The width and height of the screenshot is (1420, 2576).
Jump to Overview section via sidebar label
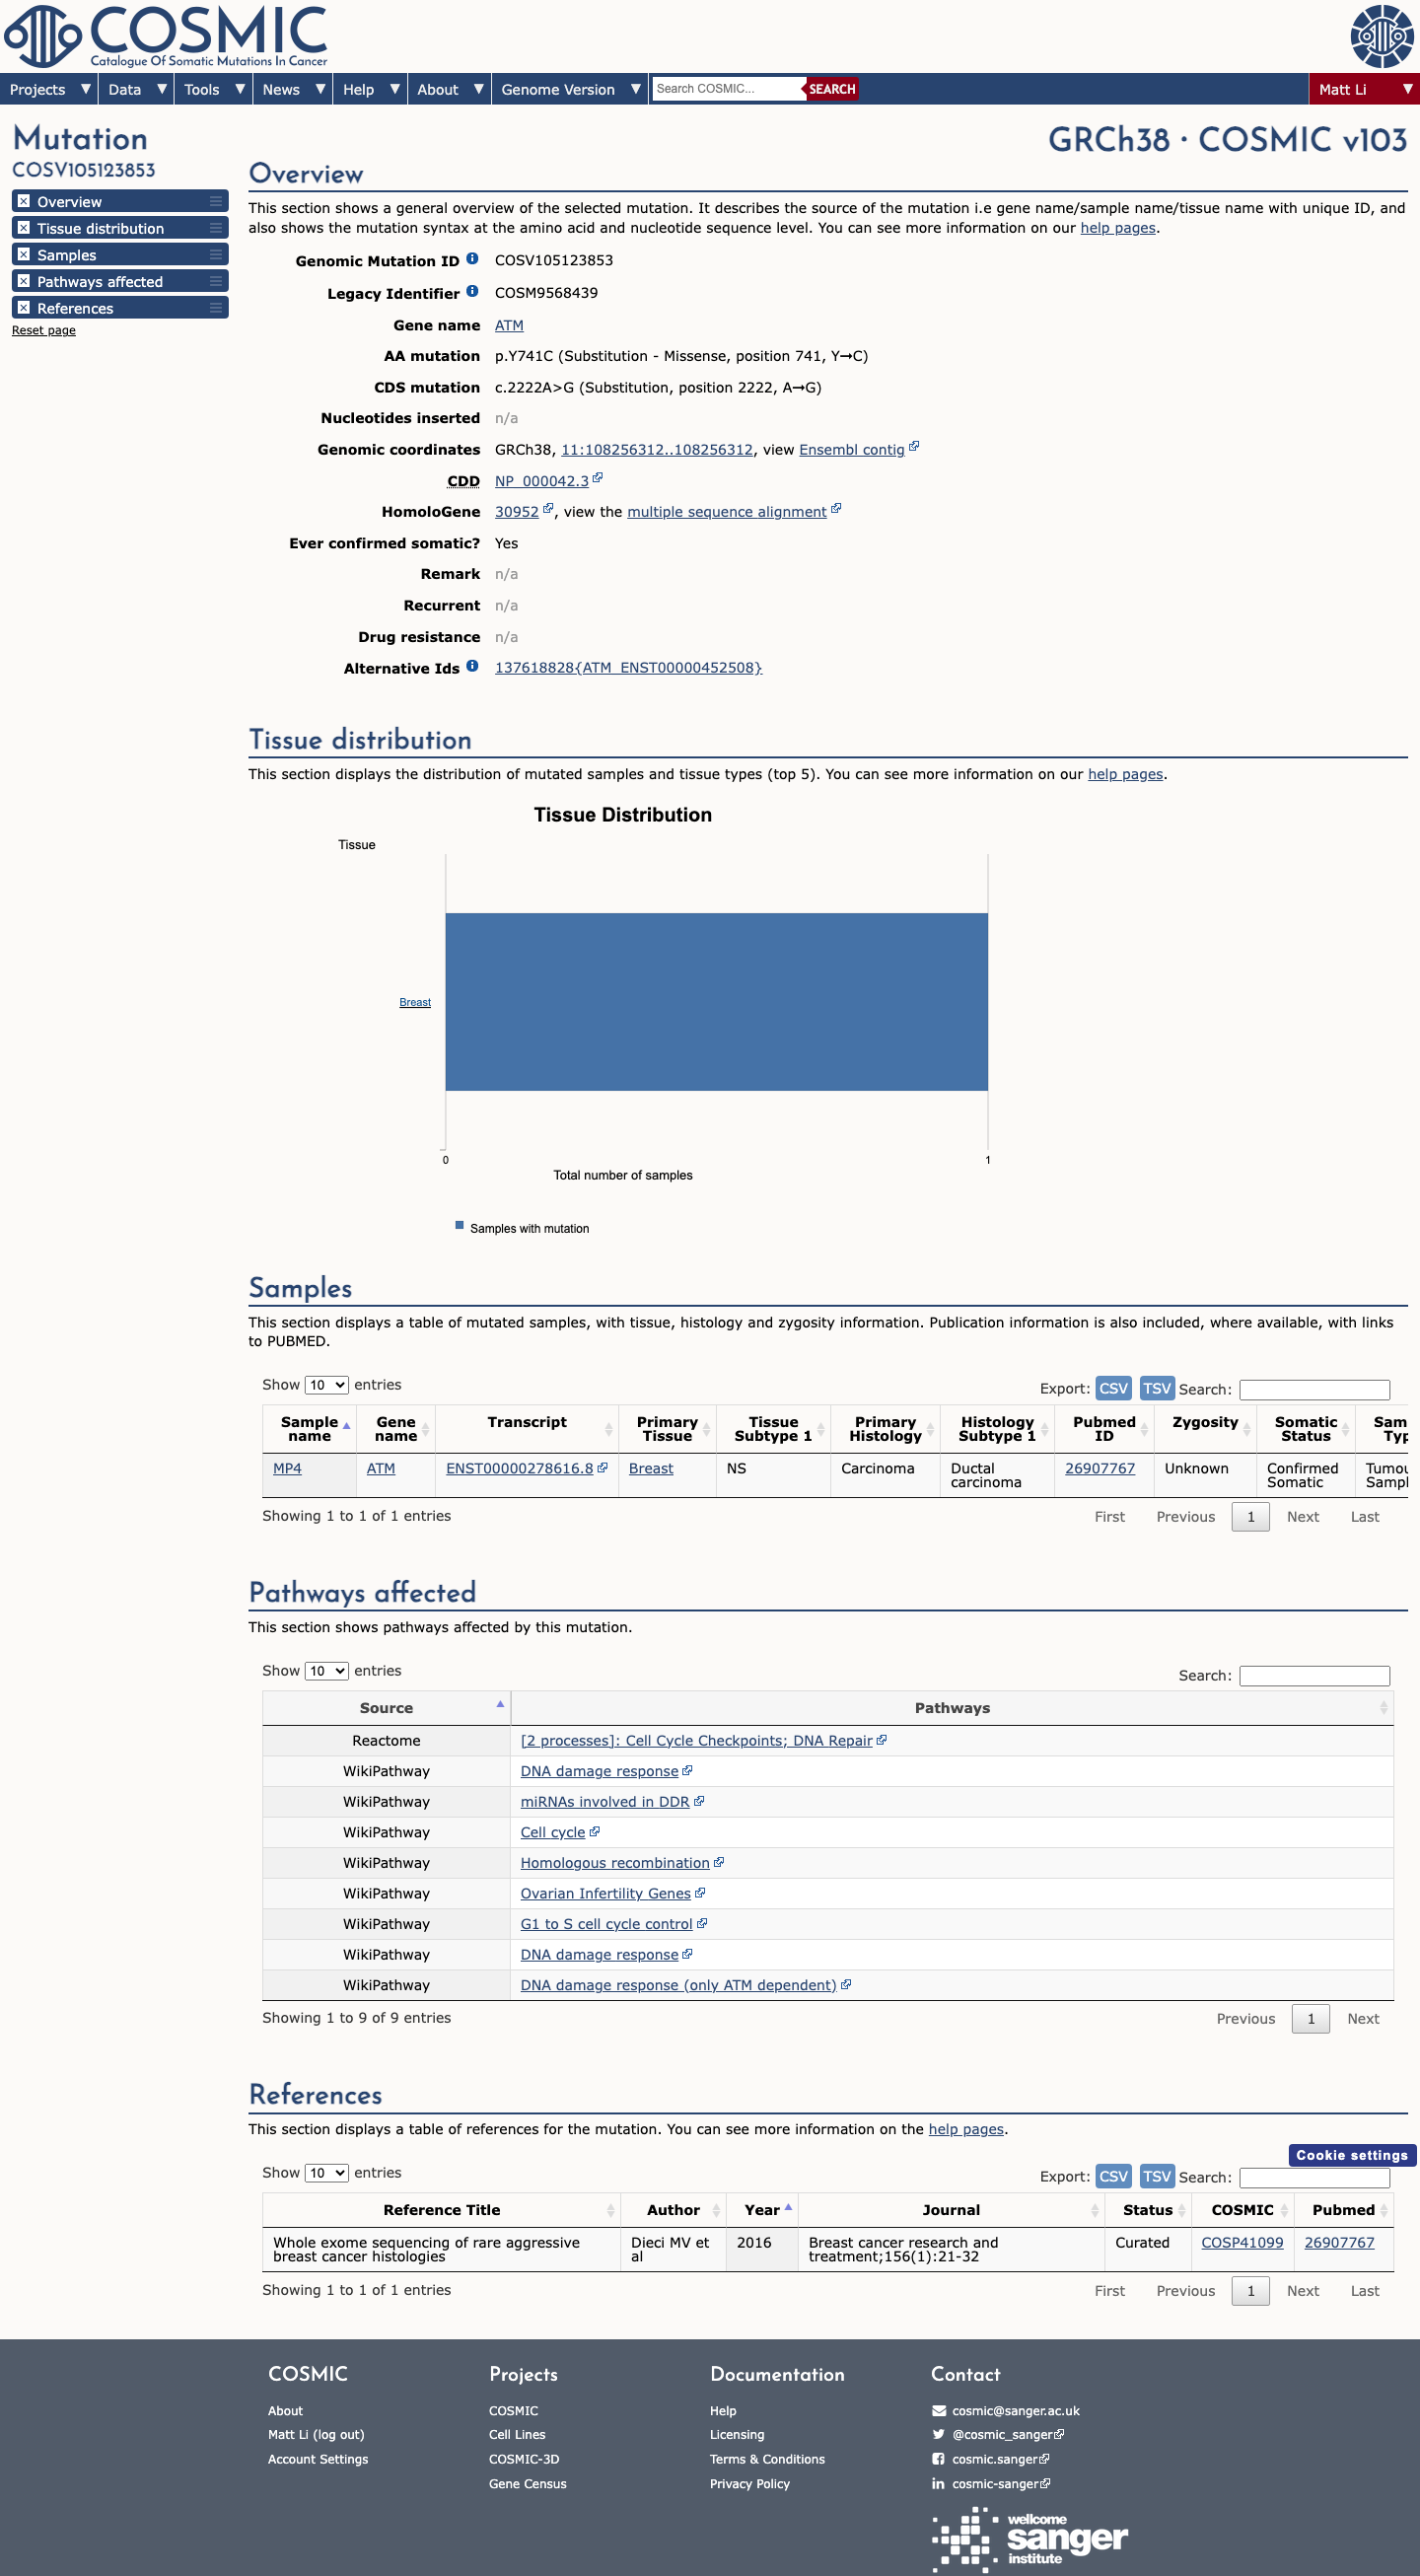[x=69, y=202]
